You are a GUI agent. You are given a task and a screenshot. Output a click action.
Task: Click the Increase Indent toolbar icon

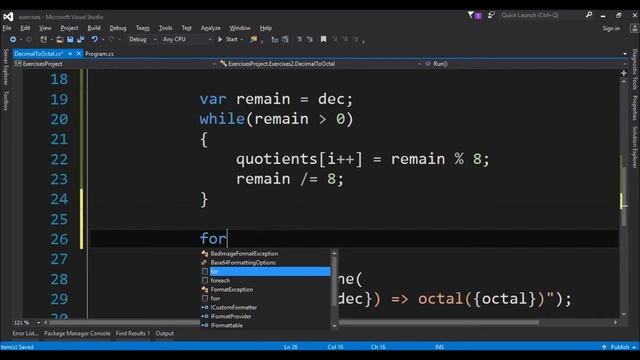(285, 40)
